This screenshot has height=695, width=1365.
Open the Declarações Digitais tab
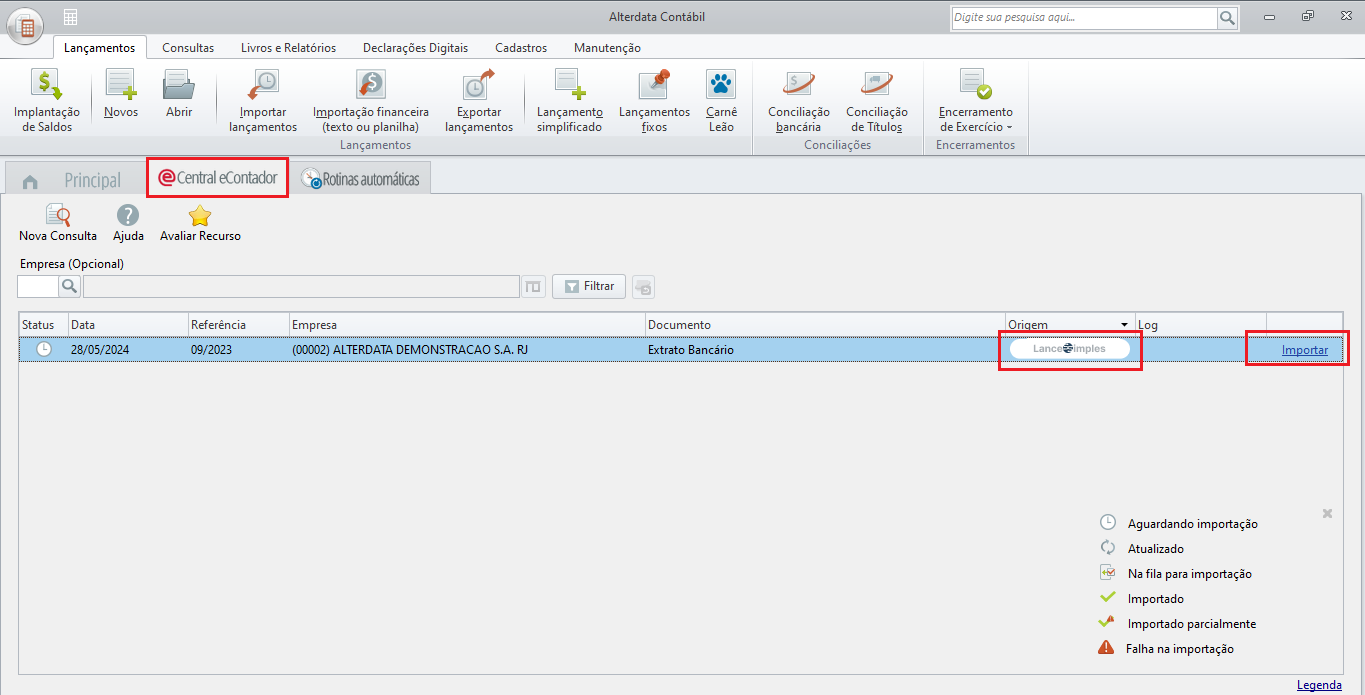415,47
